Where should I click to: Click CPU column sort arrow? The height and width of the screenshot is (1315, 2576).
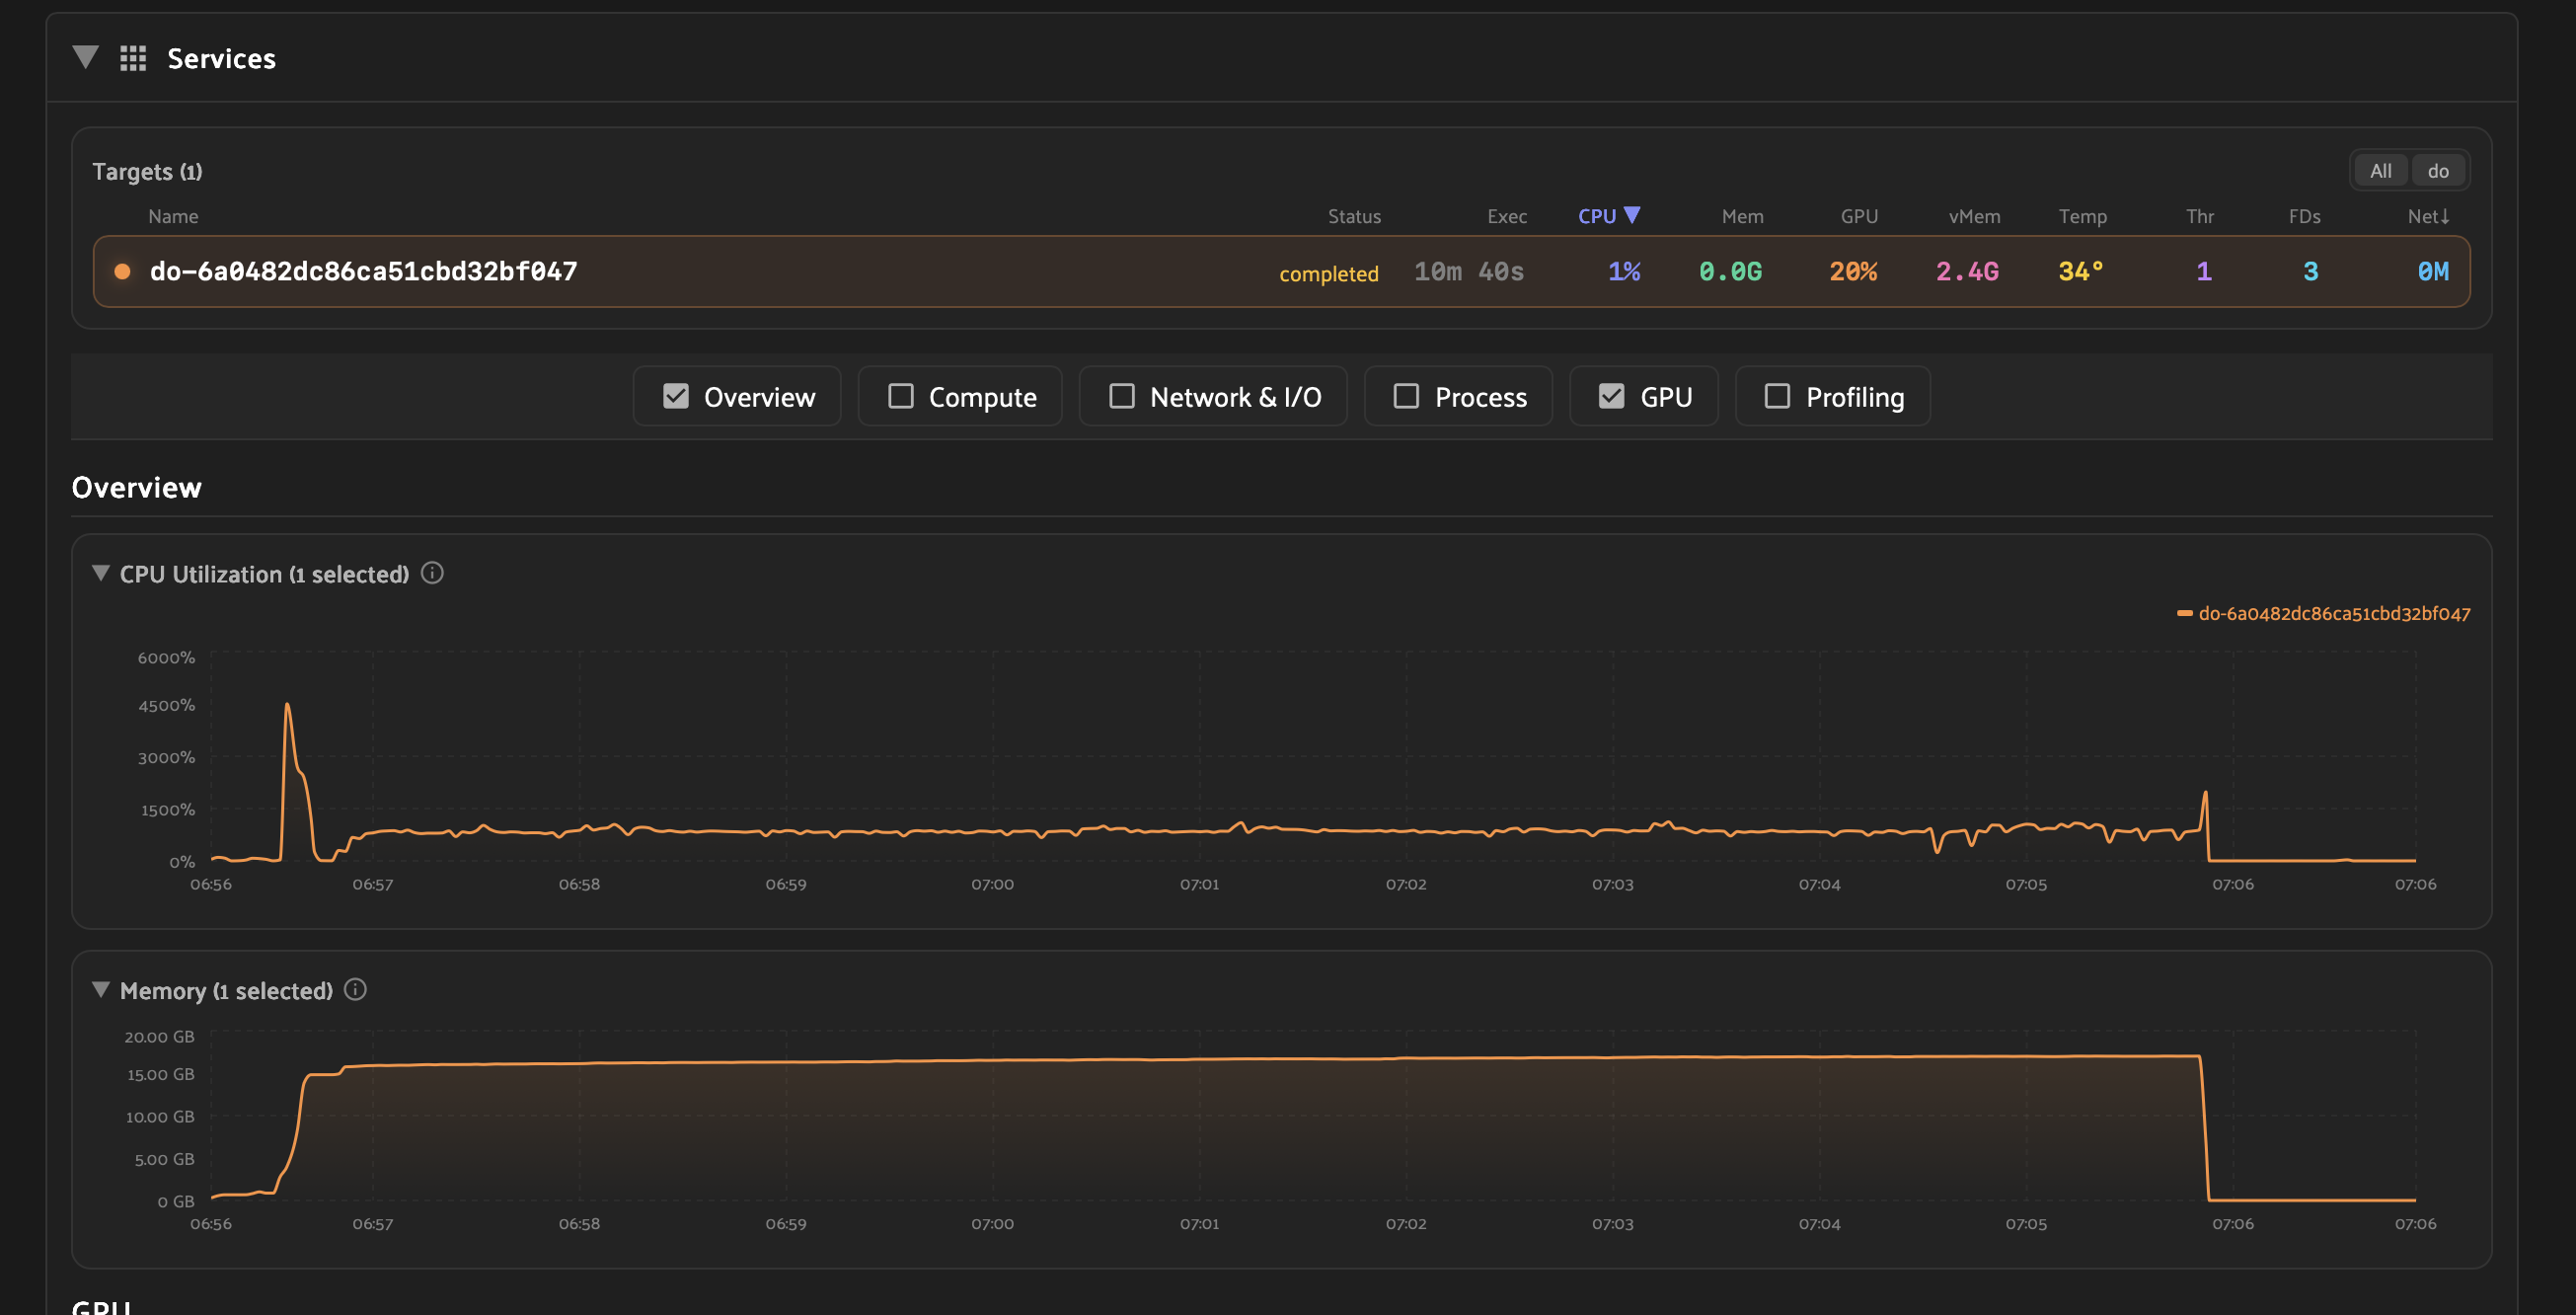1632,215
